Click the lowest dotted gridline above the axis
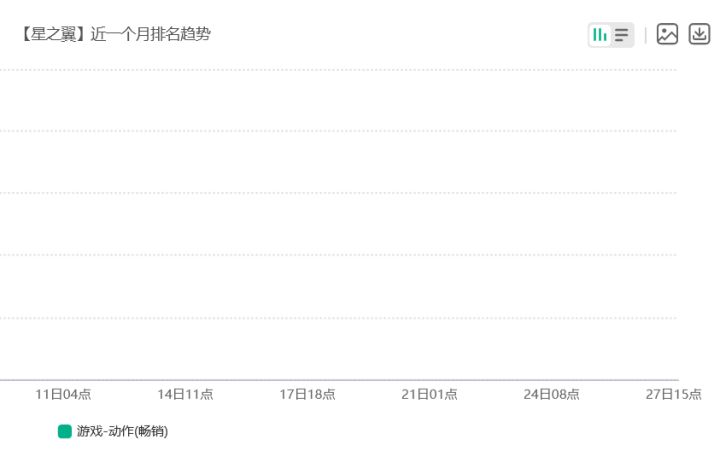 (338, 318)
